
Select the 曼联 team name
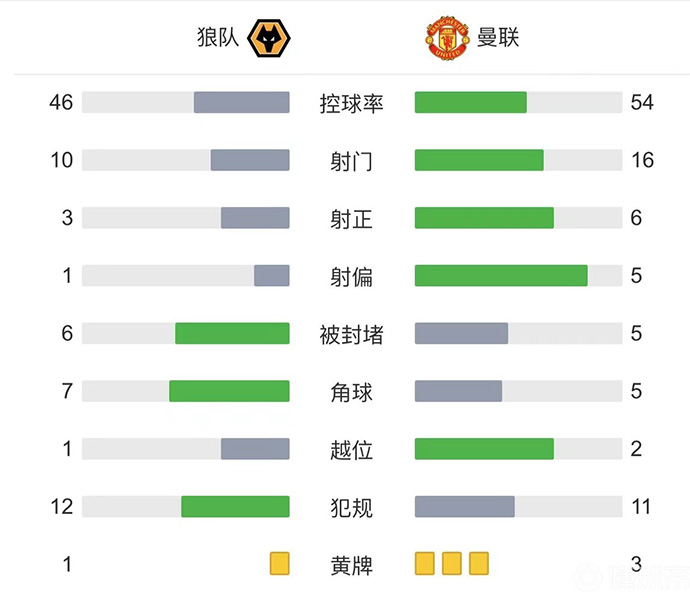point(499,39)
